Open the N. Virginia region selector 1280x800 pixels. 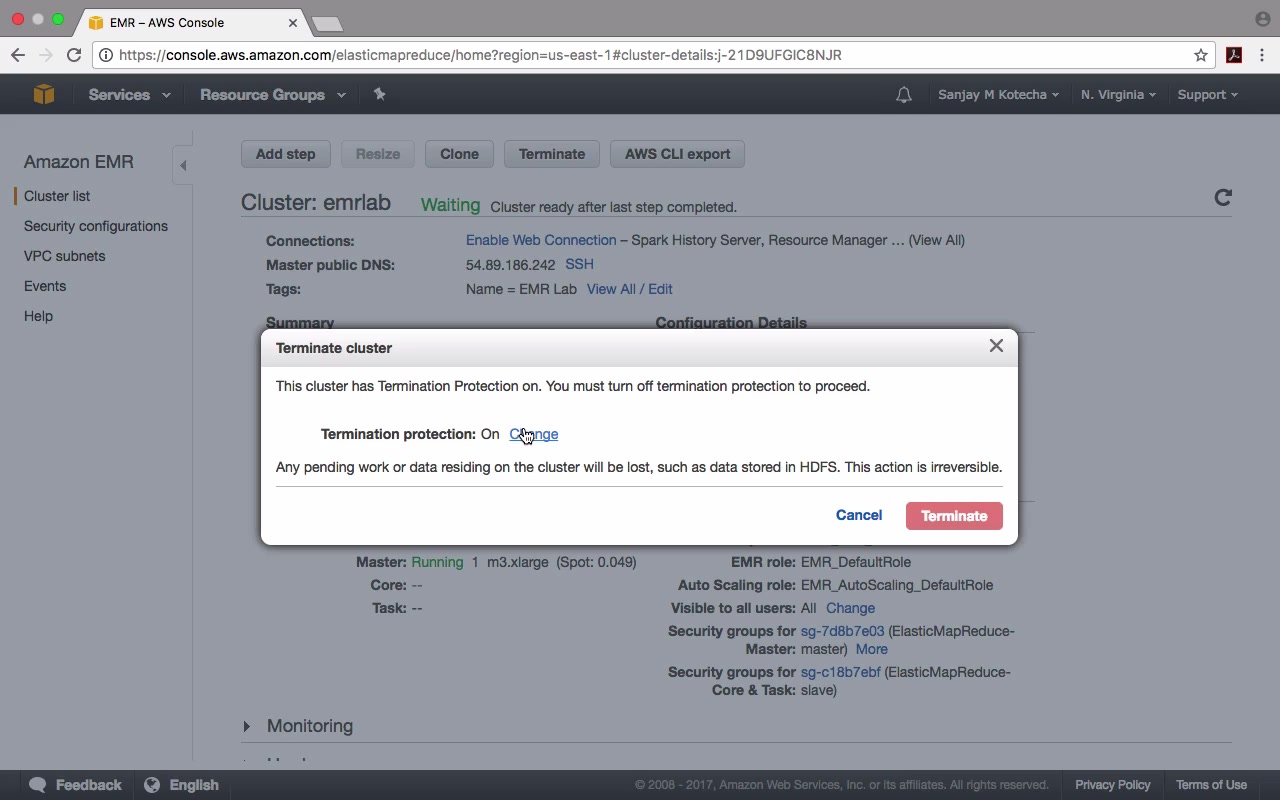(x=1118, y=95)
